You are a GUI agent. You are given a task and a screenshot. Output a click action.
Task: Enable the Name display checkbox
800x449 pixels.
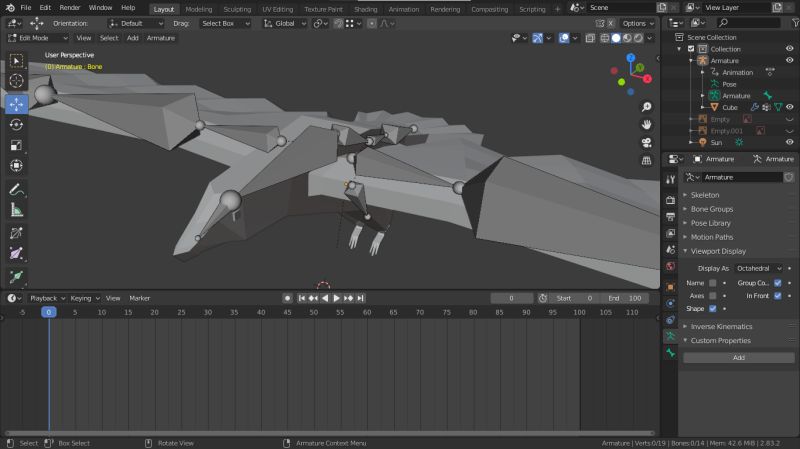click(713, 283)
